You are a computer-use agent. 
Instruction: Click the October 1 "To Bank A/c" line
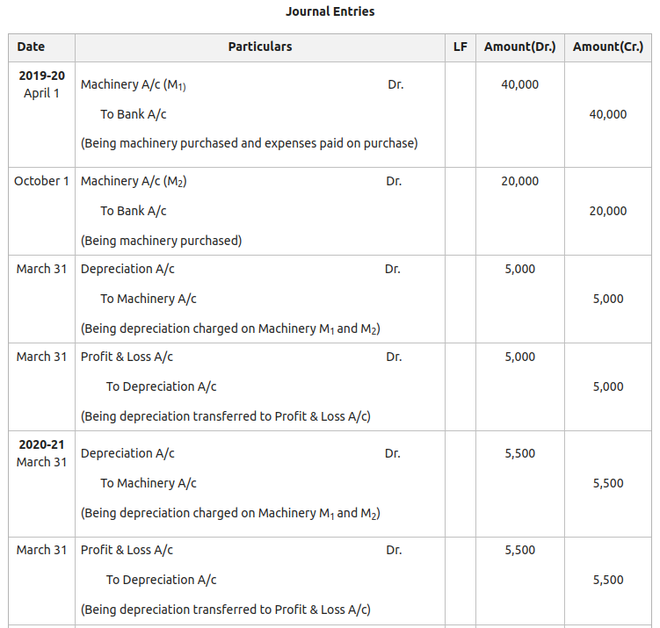click(x=133, y=211)
